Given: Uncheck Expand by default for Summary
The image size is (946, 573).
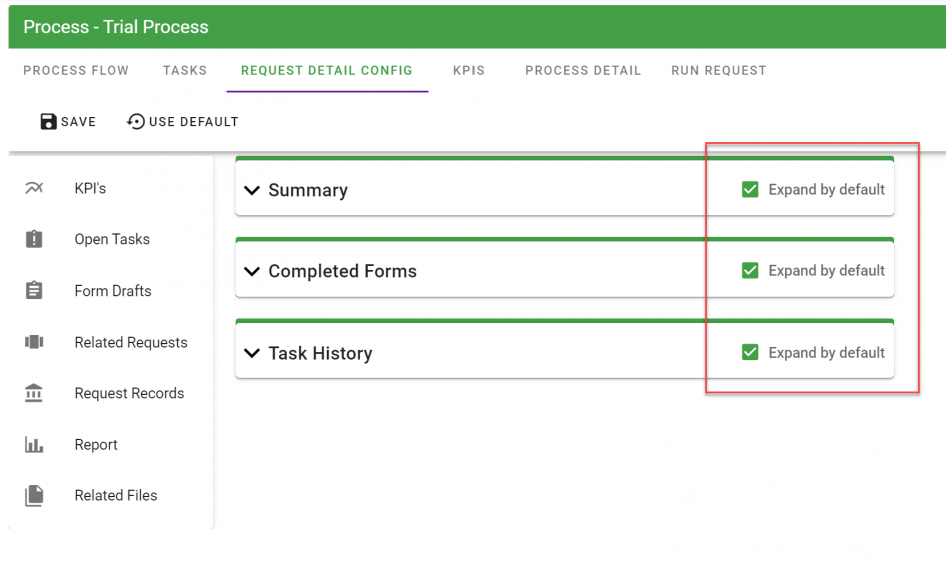Looking at the screenshot, I should 750,189.
